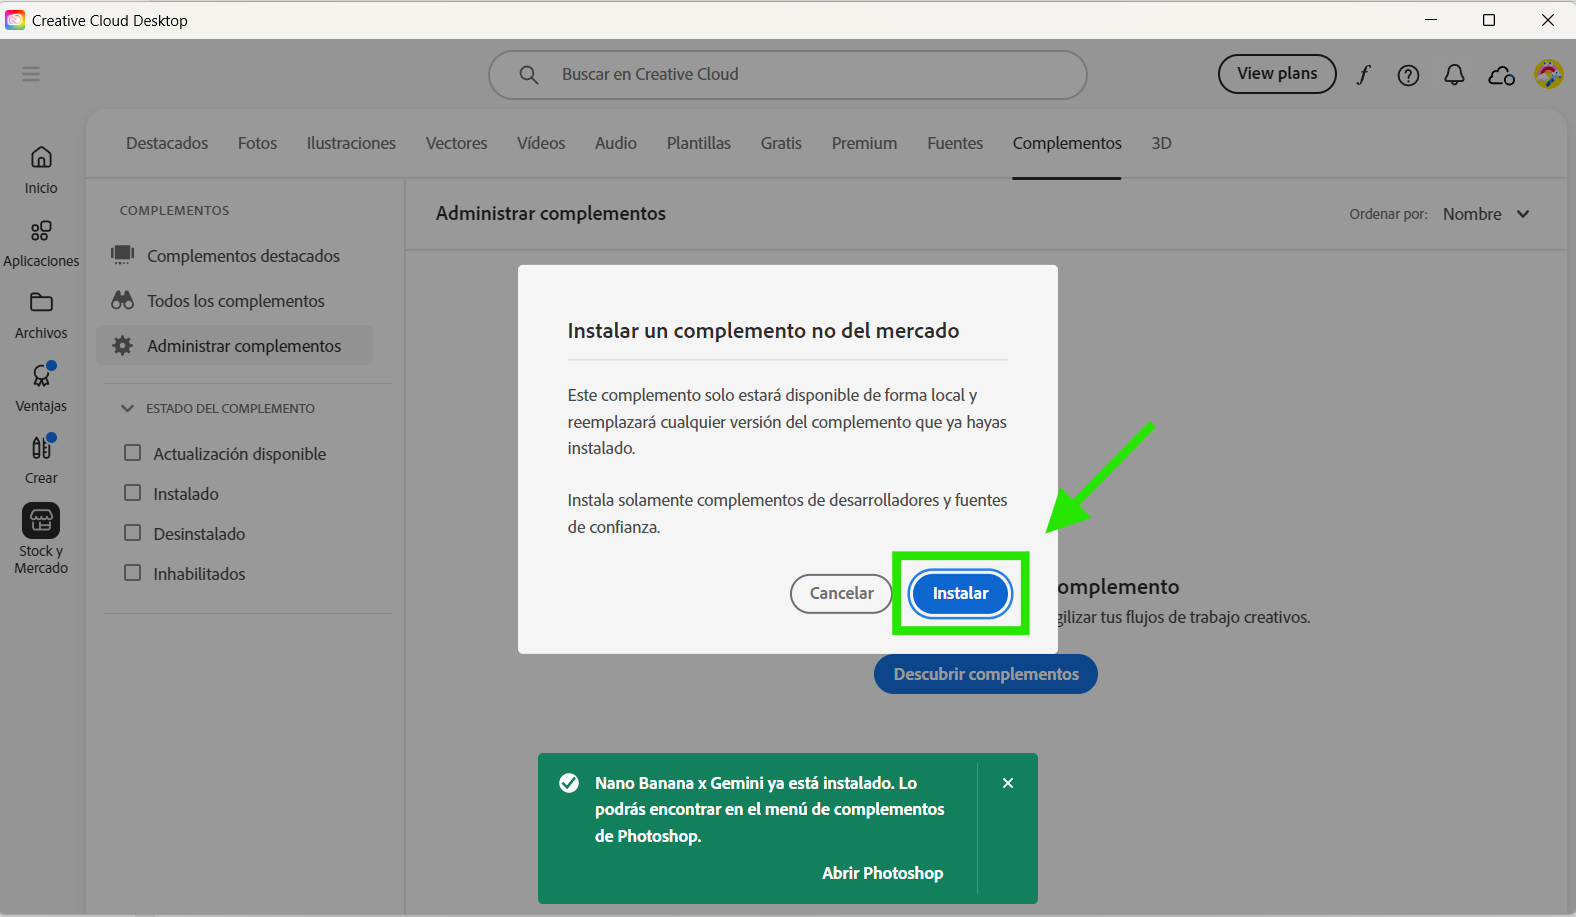
Task: Click Cancelar in the install dialog
Action: coord(841,593)
